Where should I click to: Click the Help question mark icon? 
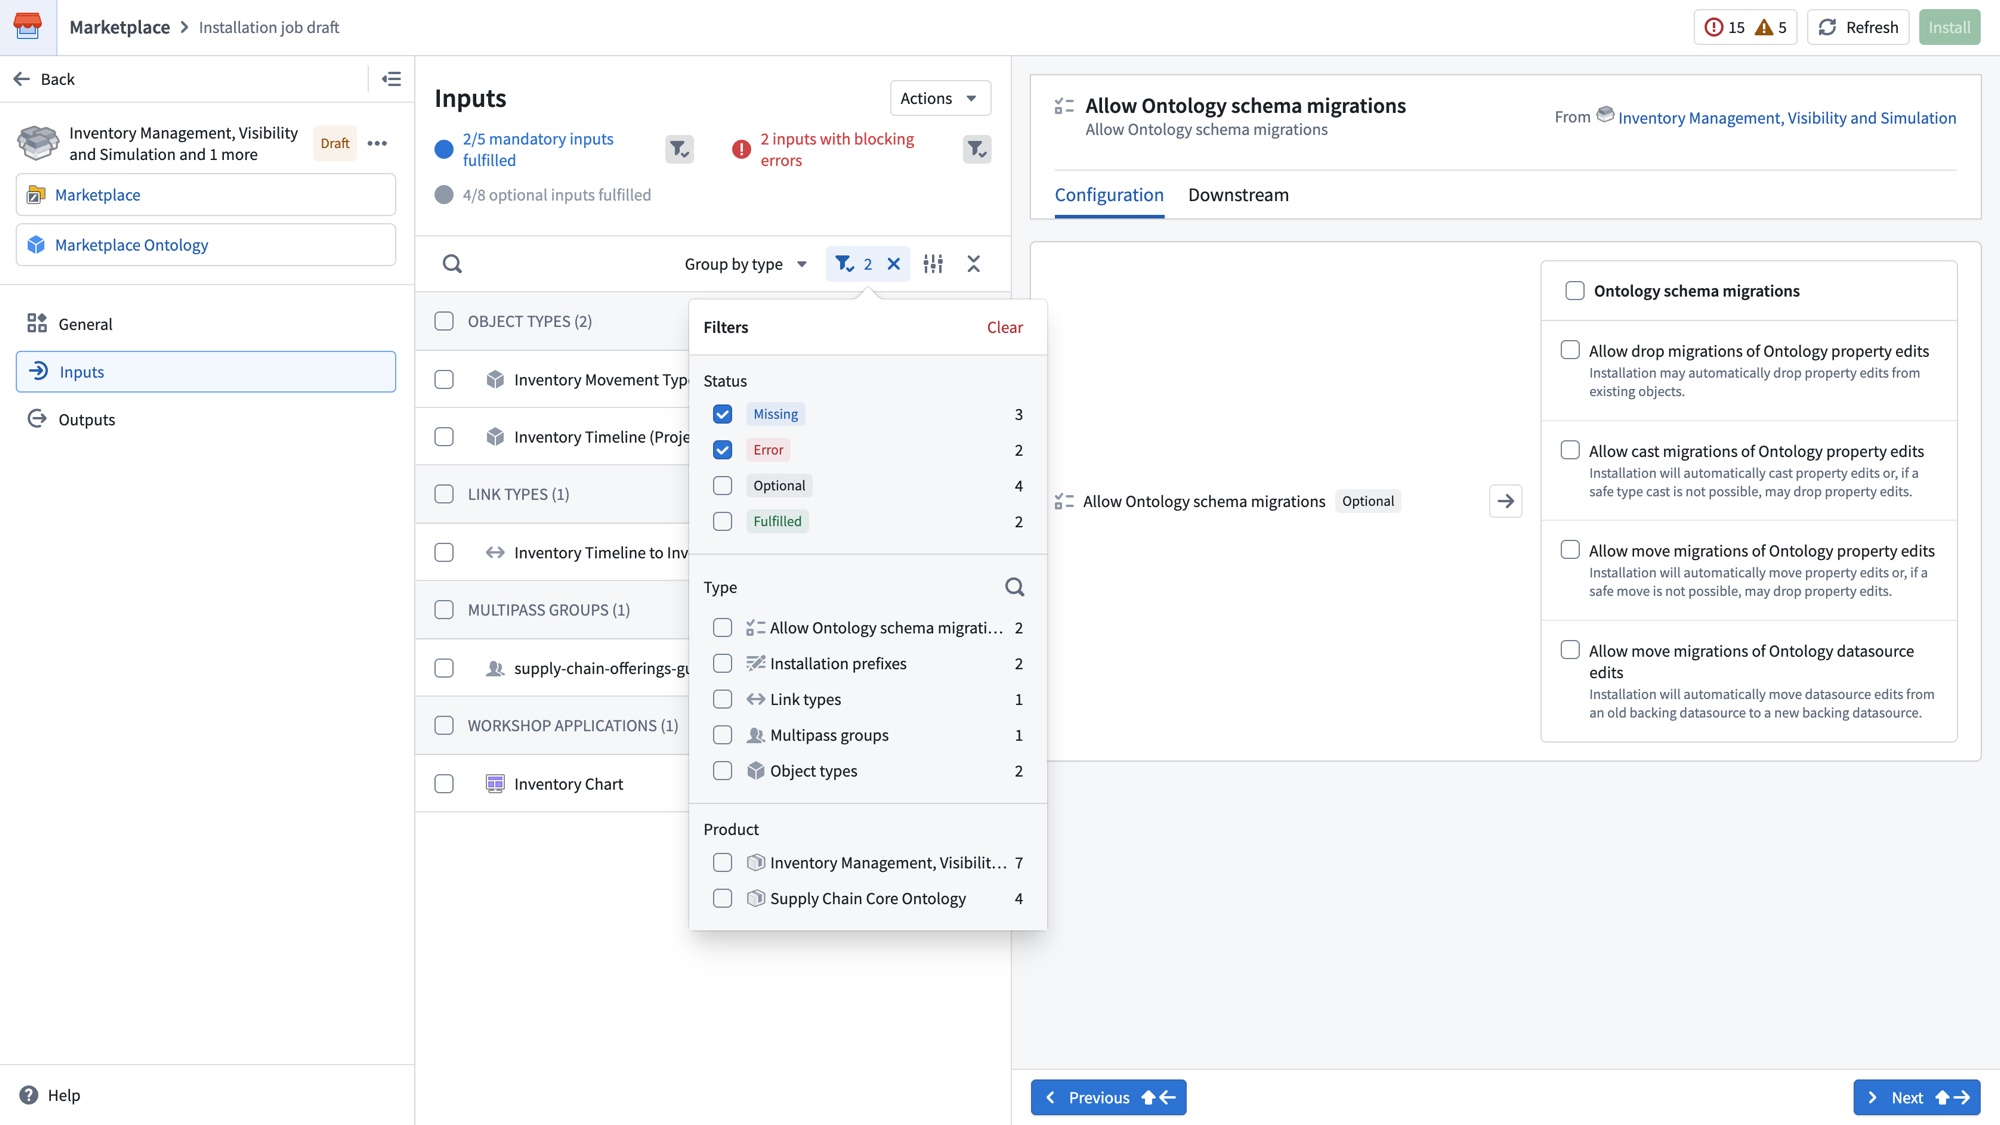29,1095
